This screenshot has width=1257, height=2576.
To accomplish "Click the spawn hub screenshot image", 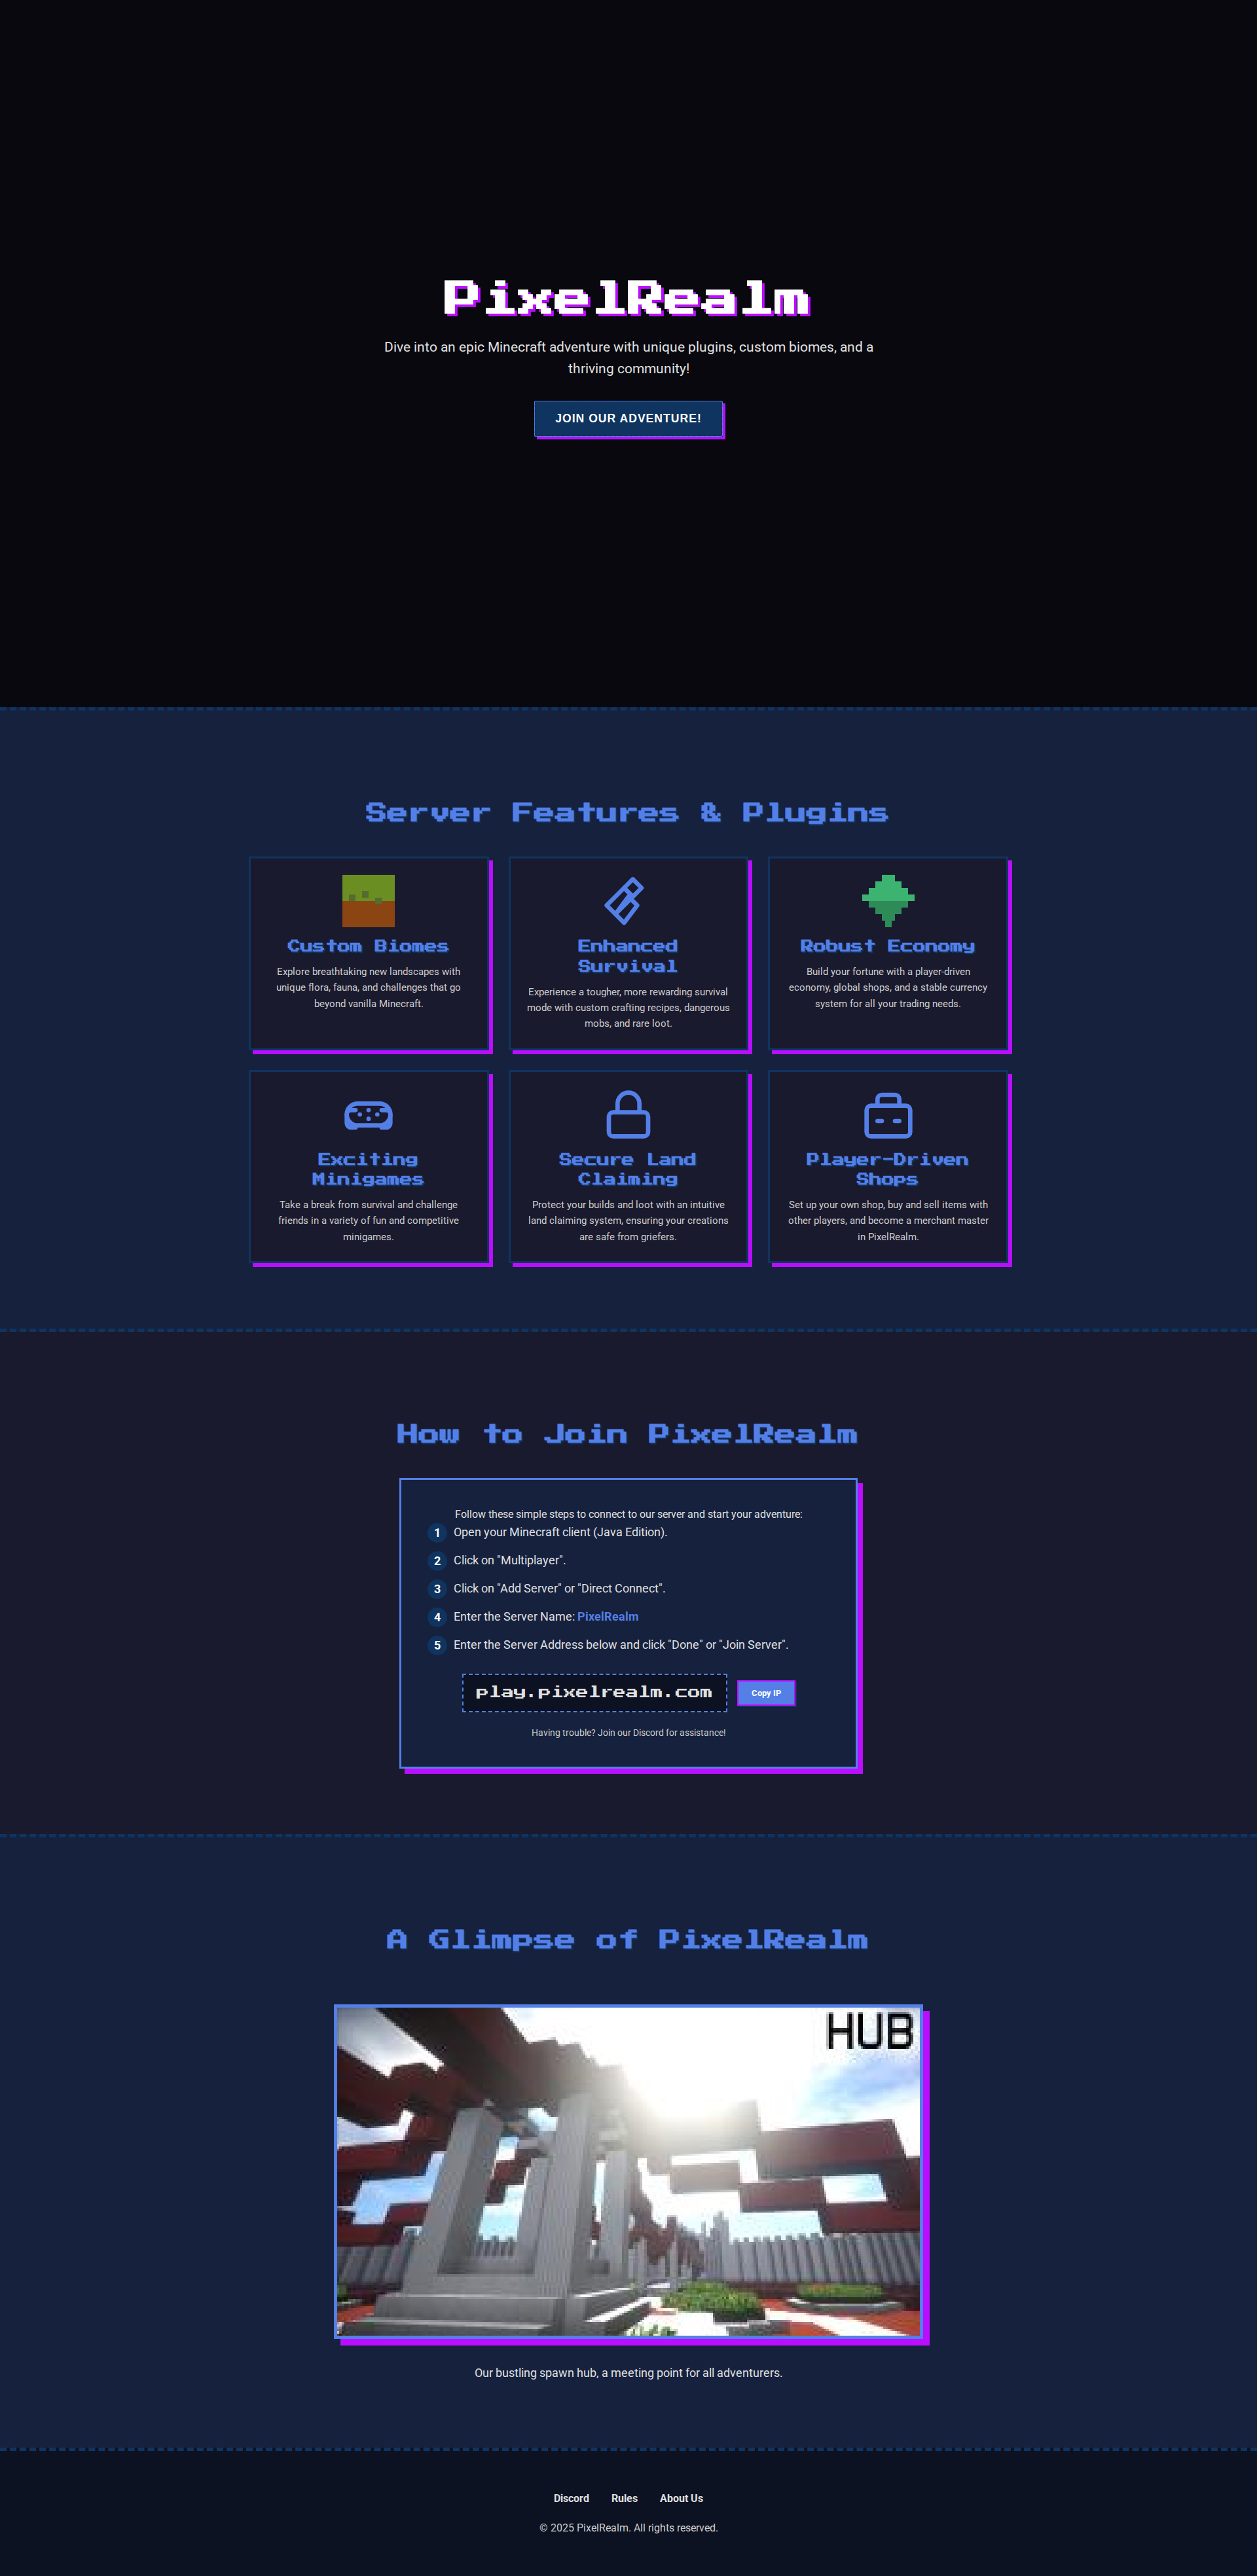I will (x=628, y=2171).
